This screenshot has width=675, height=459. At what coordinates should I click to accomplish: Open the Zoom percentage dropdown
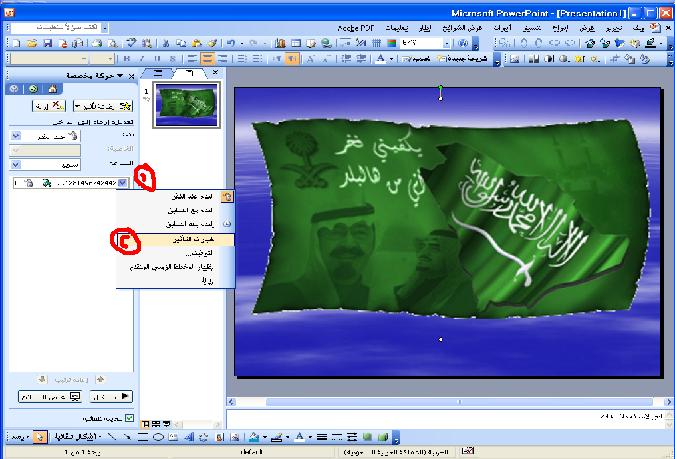[446, 43]
